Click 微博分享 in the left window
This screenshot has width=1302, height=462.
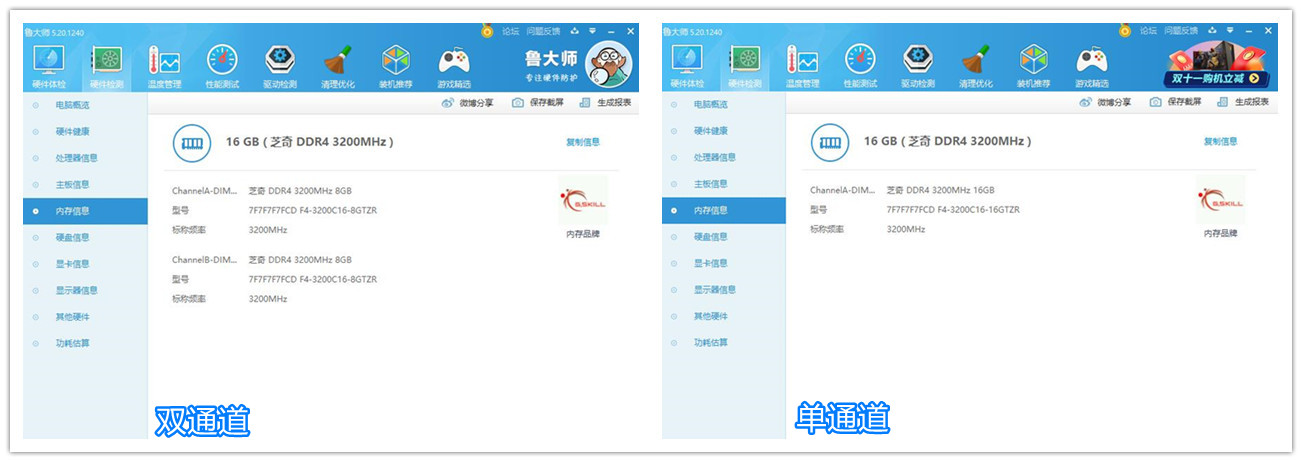pyautogui.click(x=467, y=103)
